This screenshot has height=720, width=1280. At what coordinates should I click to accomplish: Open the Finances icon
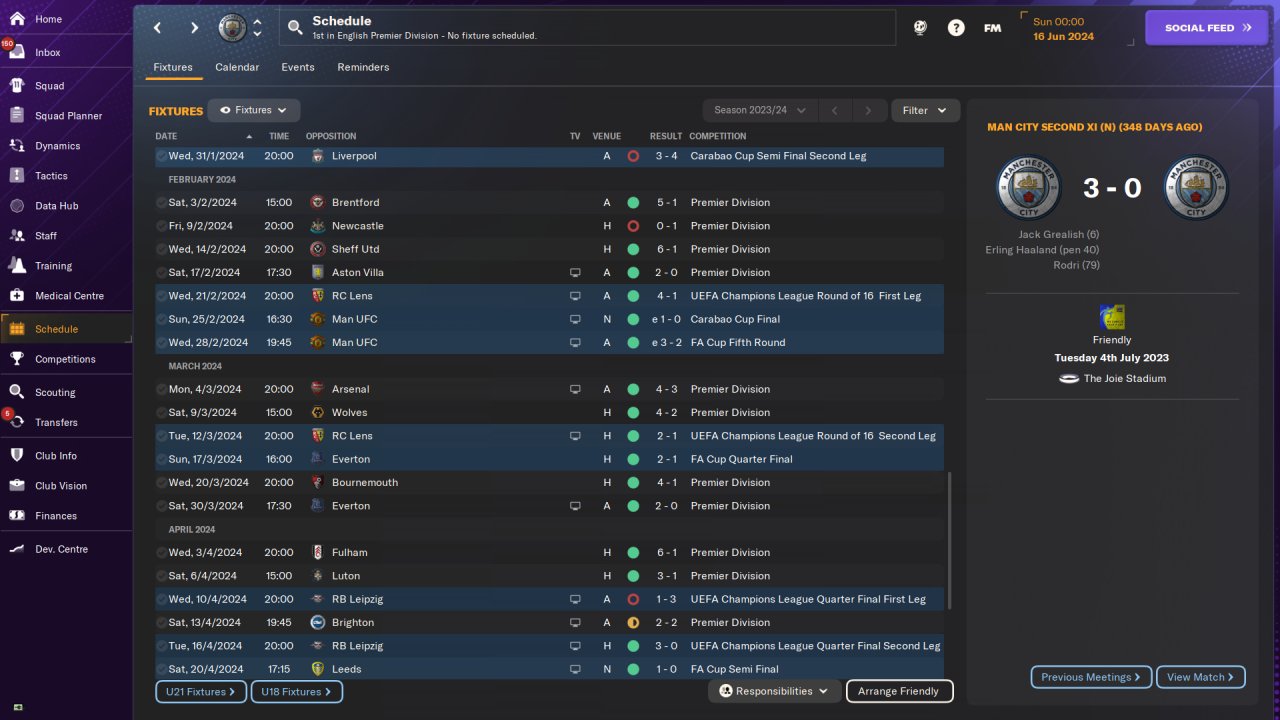click(17, 516)
